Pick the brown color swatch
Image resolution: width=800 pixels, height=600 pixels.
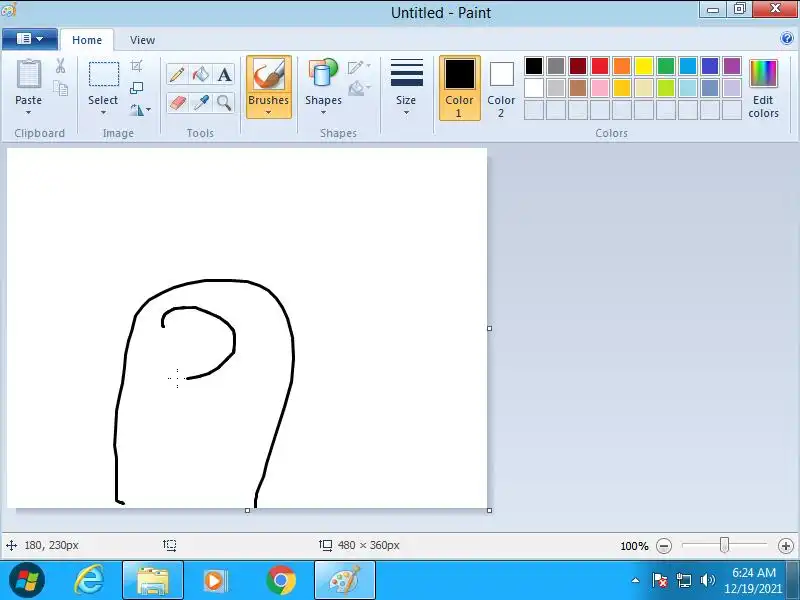(x=578, y=88)
